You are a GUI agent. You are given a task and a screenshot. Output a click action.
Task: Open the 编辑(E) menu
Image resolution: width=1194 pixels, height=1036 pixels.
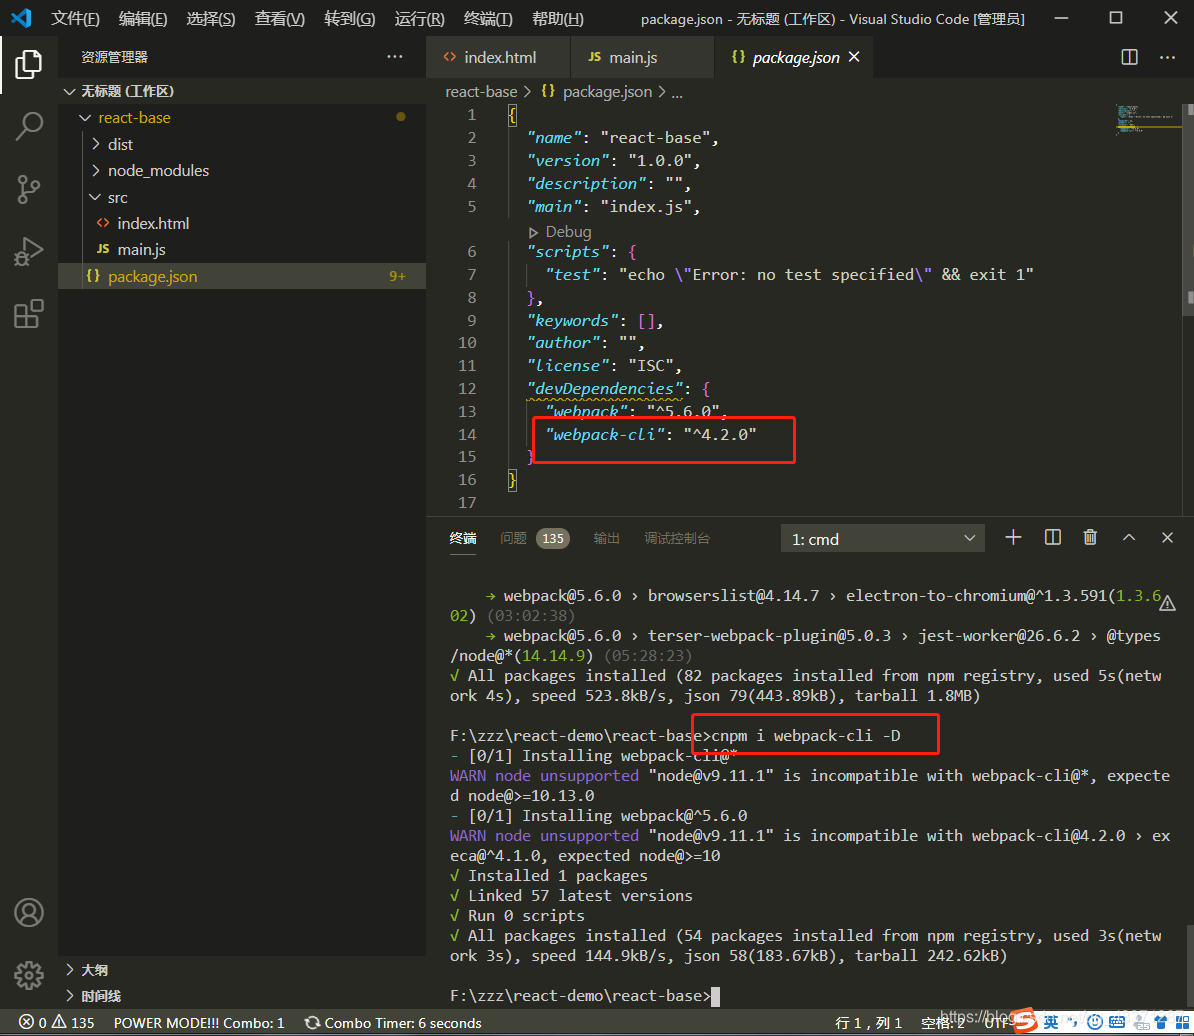pyautogui.click(x=143, y=18)
